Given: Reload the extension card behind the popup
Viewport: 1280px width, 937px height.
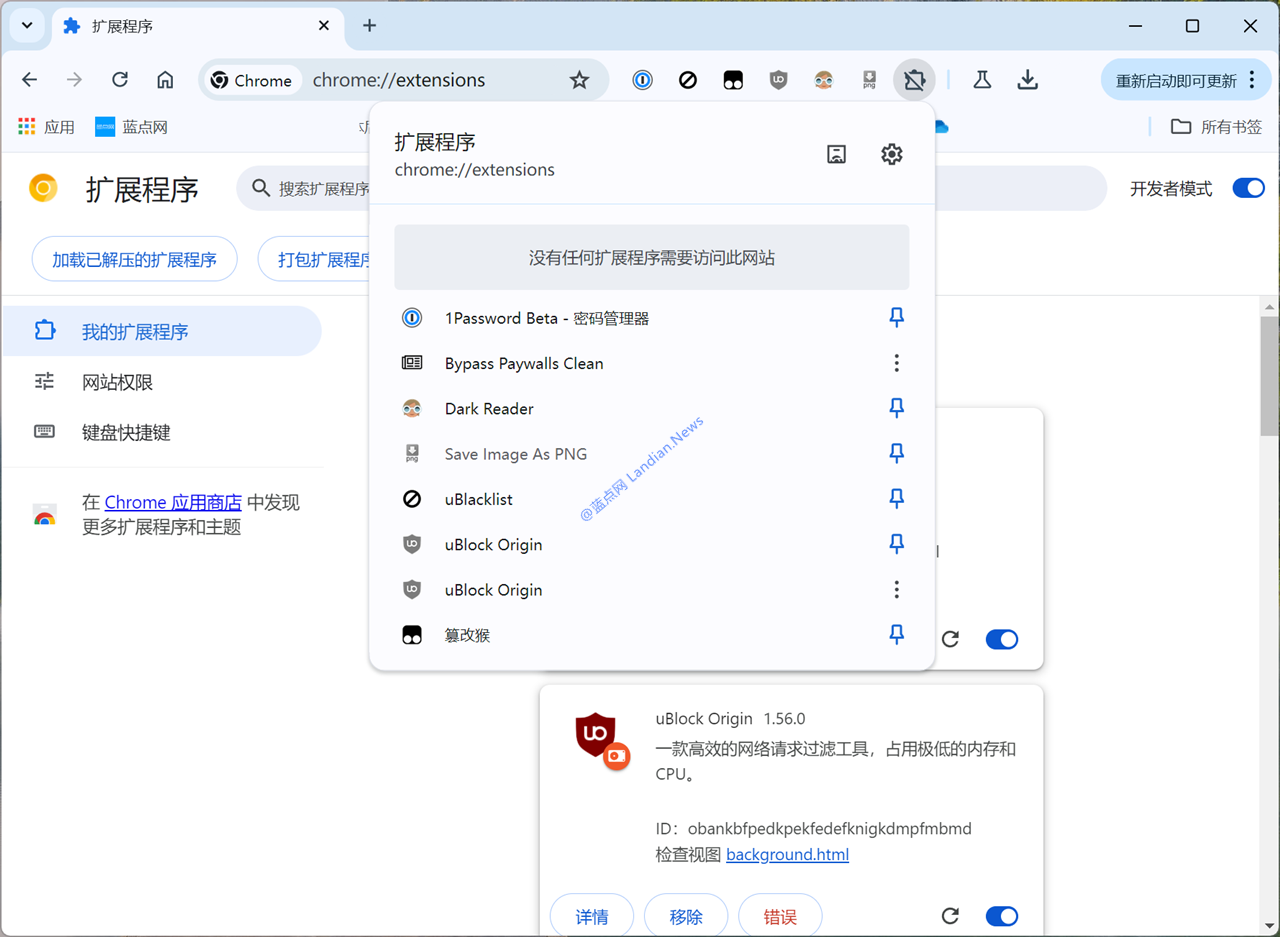Looking at the screenshot, I should point(951,639).
